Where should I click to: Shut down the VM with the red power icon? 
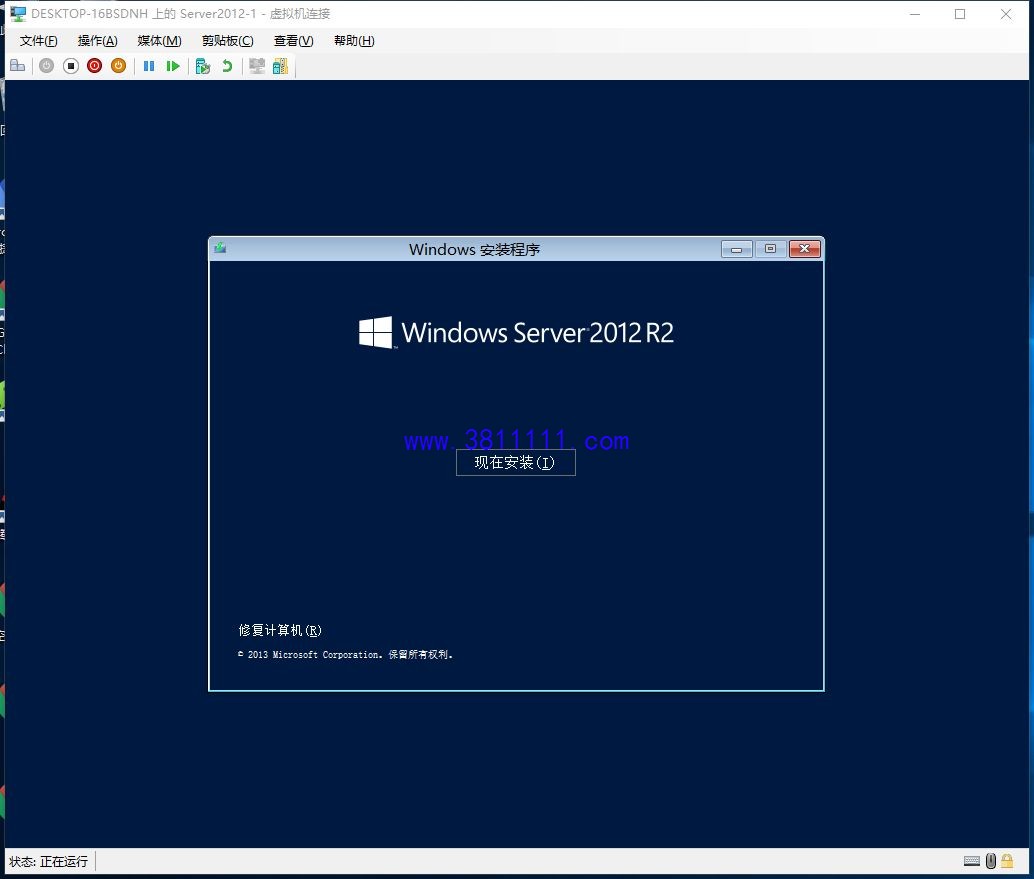(94, 66)
